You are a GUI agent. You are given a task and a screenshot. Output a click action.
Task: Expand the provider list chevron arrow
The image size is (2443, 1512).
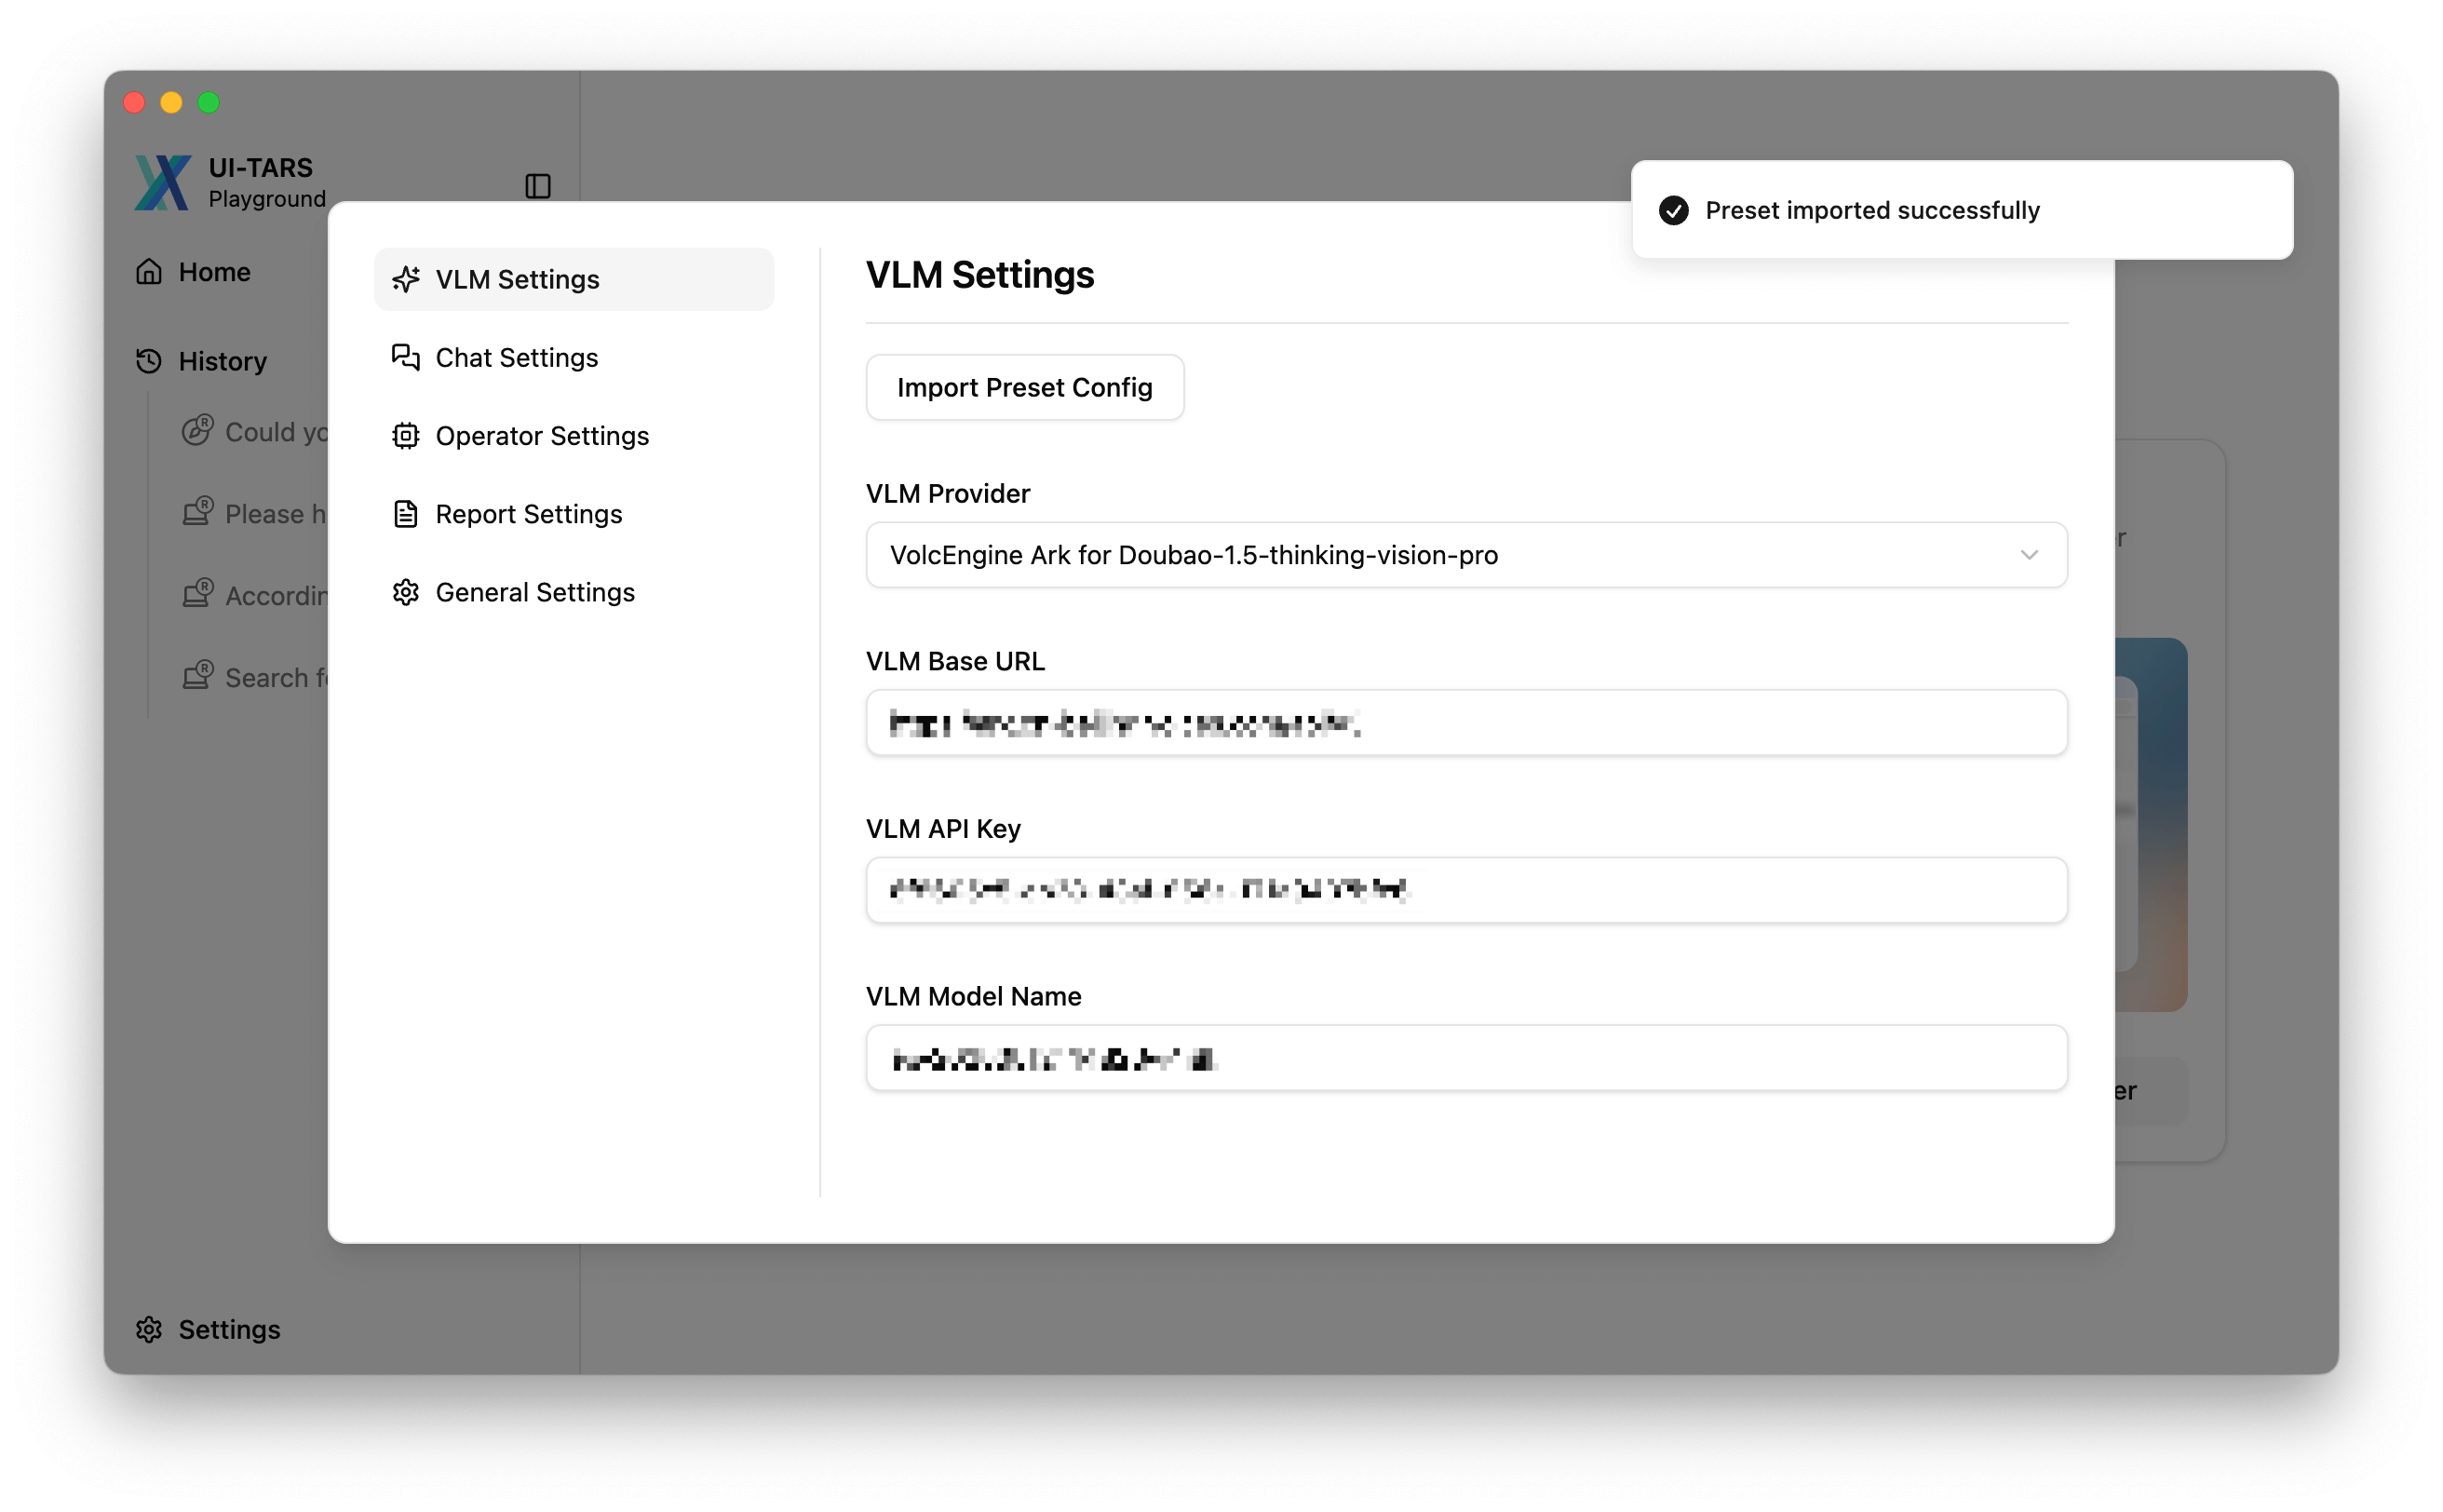pos(2029,555)
